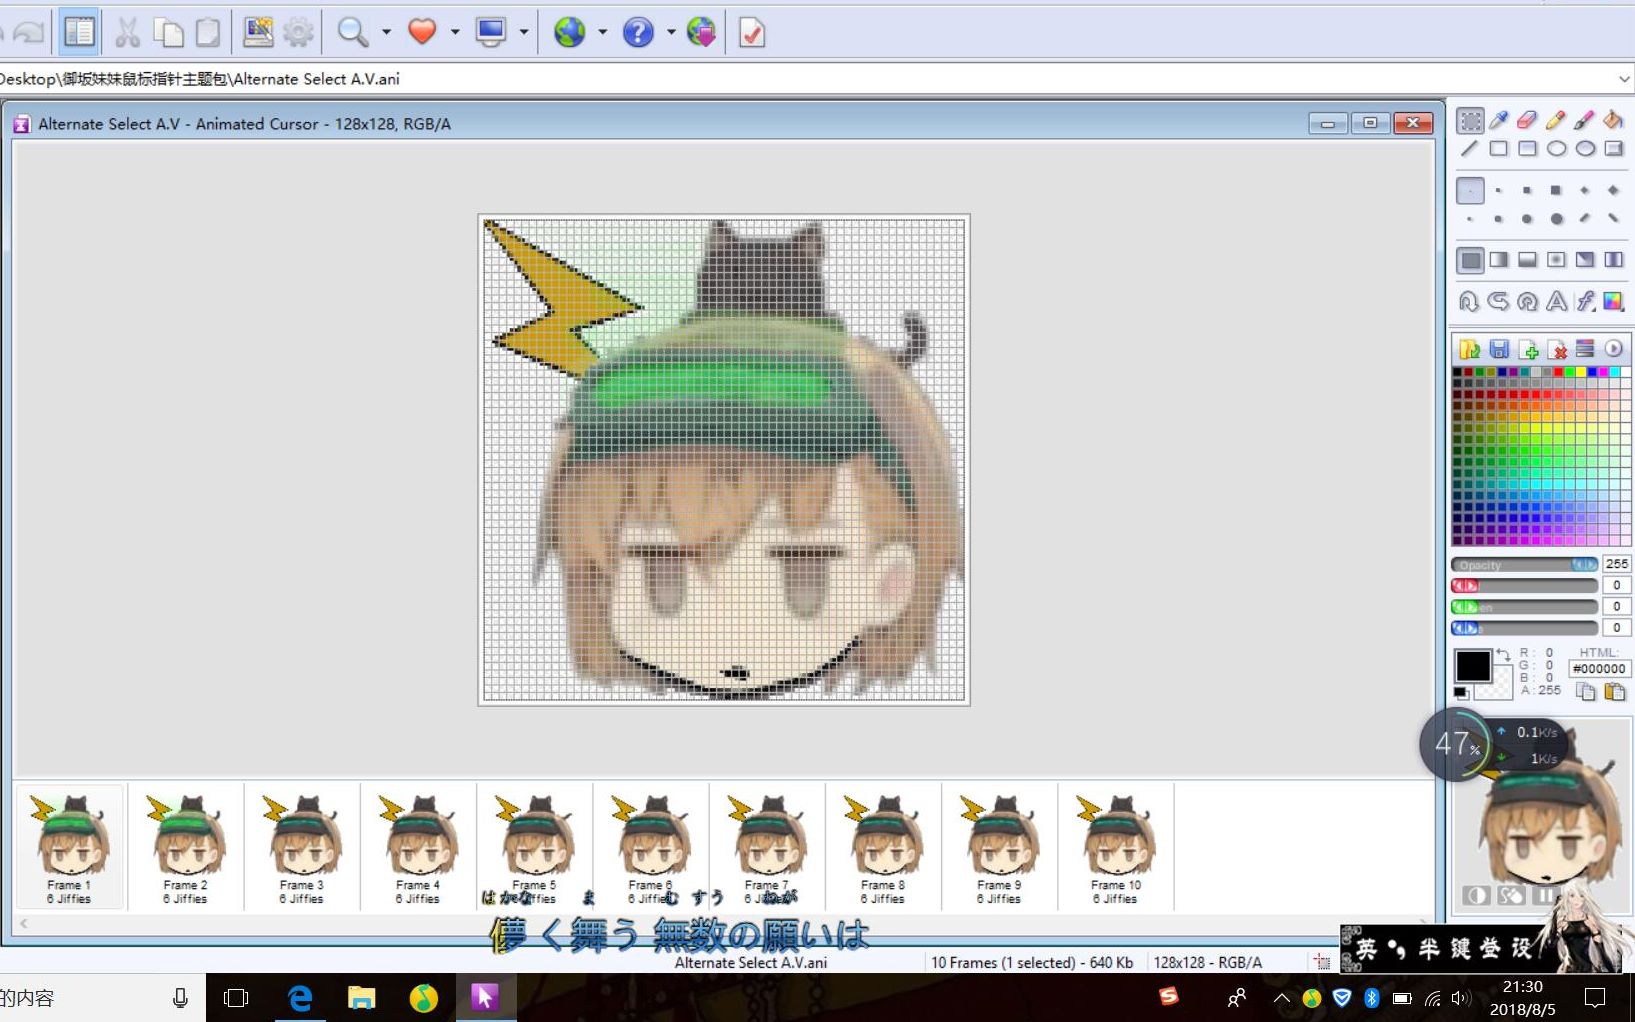
Task: Open the color adjustment rainbow tool
Action: coord(1613,301)
